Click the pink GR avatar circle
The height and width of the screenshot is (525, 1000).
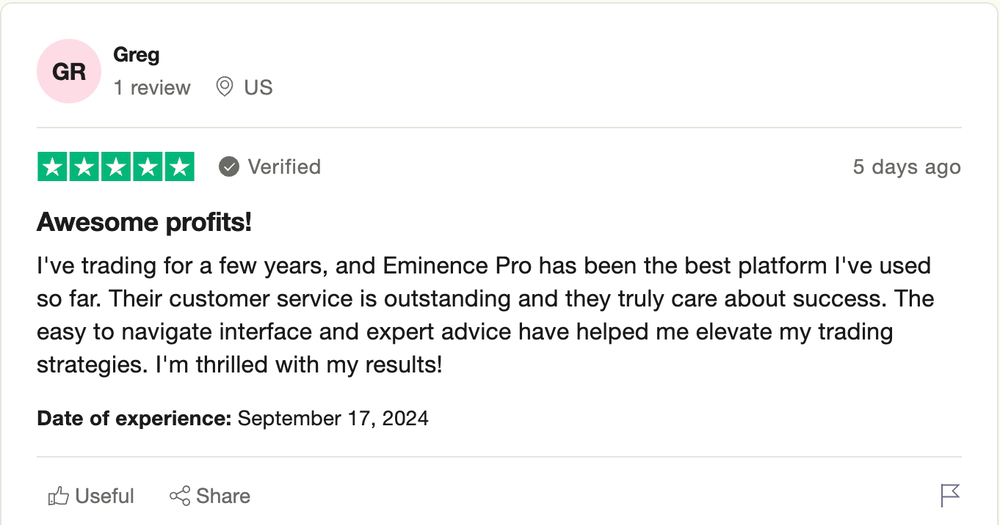[x=69, y=71]
